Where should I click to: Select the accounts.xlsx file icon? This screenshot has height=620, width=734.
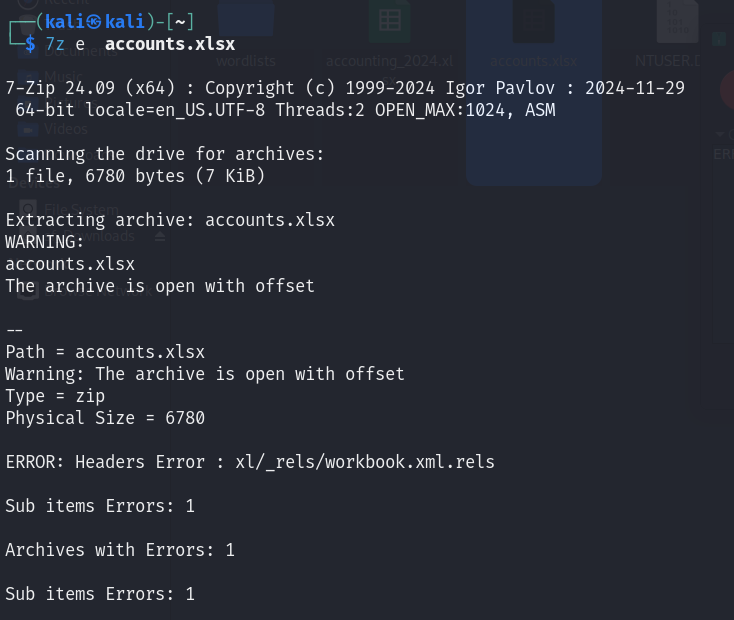coord(534,21)
